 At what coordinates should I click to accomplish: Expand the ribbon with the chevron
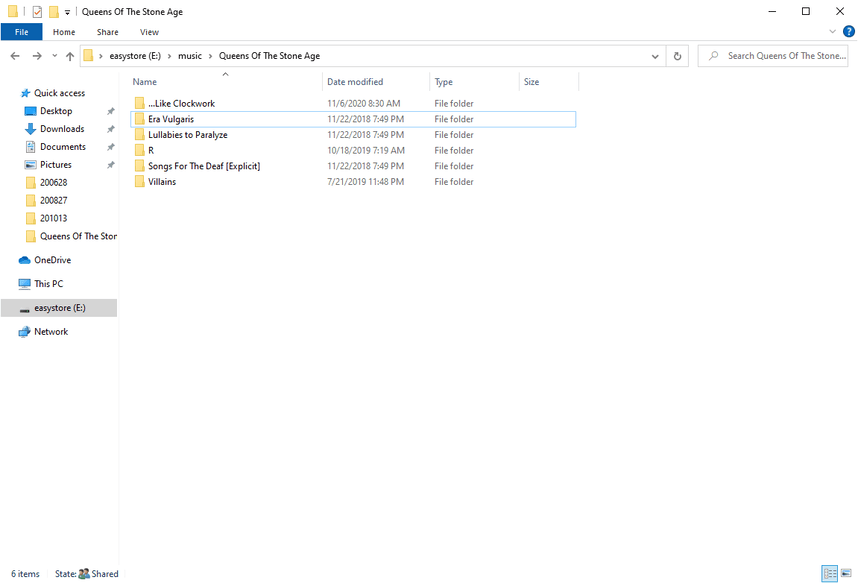point(832,31)
